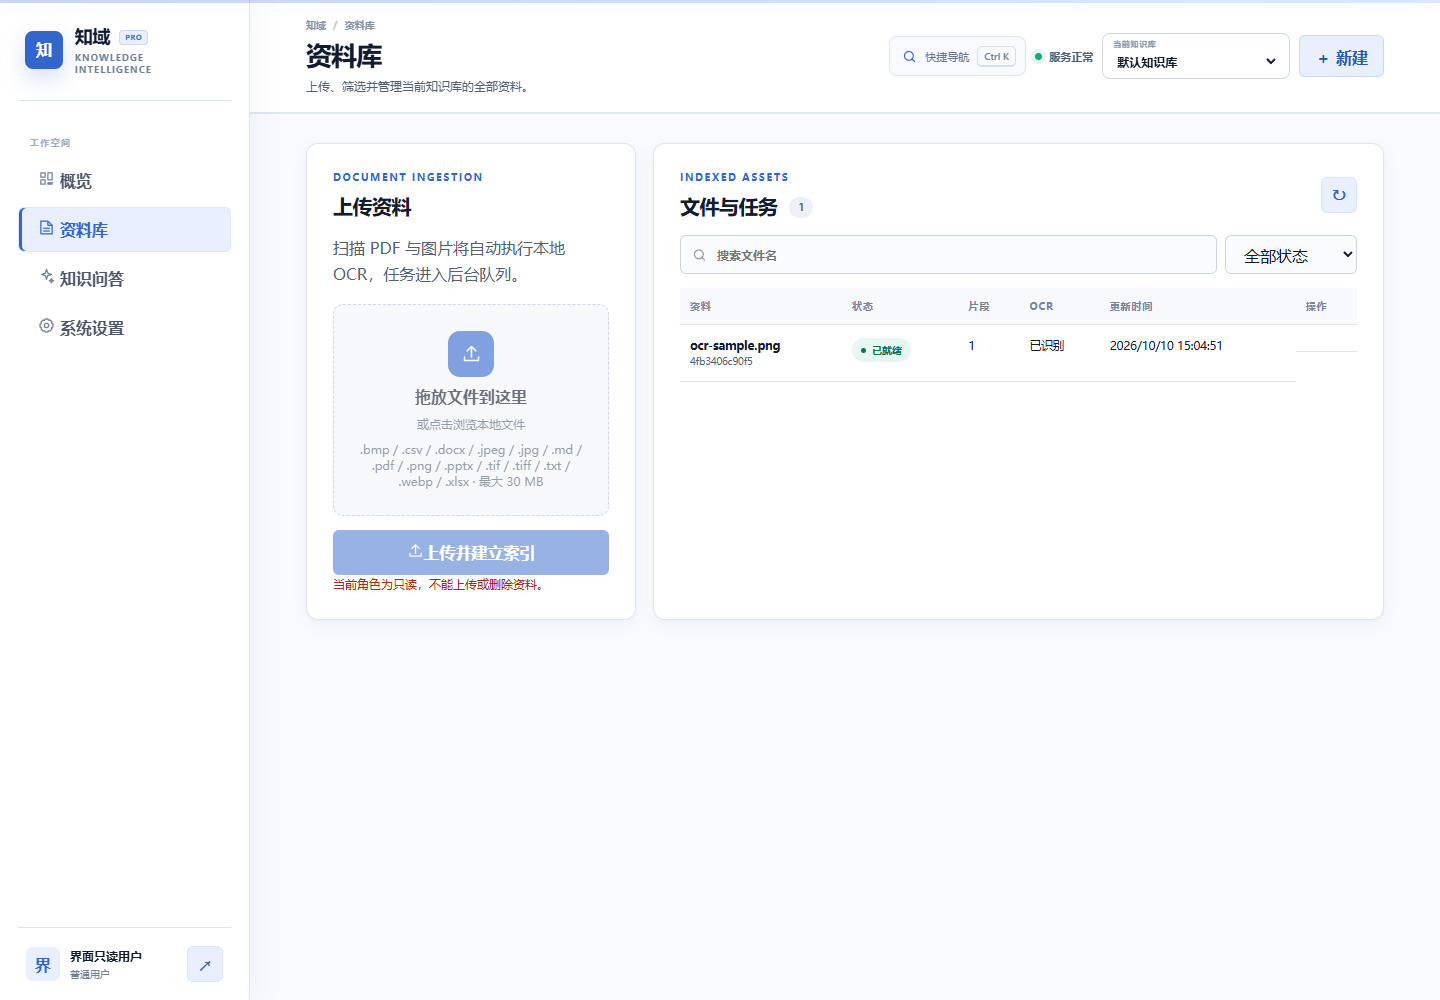Open the 默认知识库 dropdown
The width and height of the screenshot is (1440, 1000).
1196,56
